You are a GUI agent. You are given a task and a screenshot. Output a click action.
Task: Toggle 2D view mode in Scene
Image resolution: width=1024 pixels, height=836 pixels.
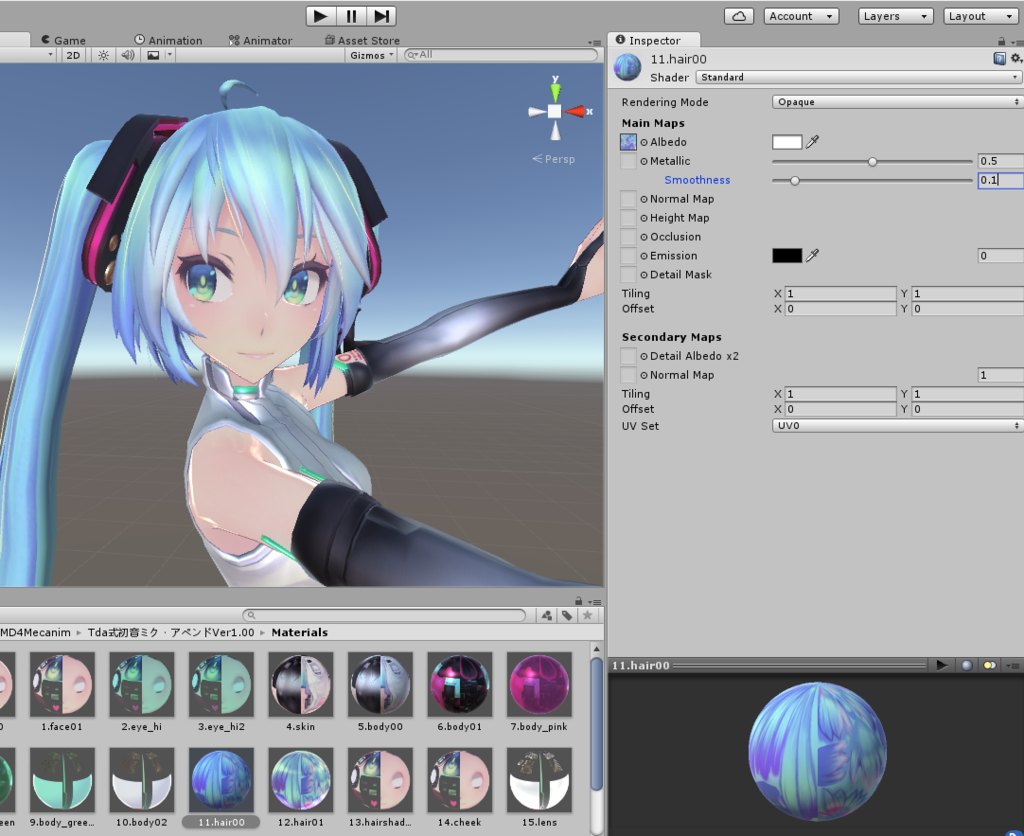pos(73,56)
